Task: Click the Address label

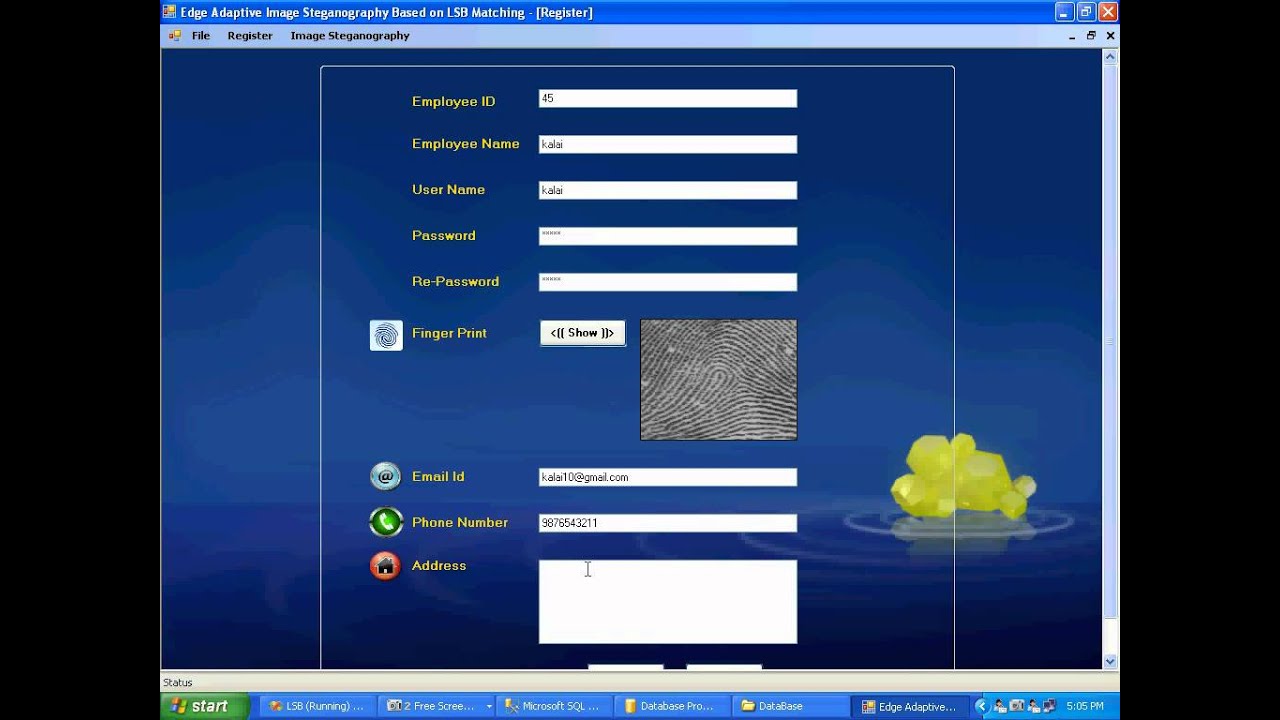Action: [439, 566]
